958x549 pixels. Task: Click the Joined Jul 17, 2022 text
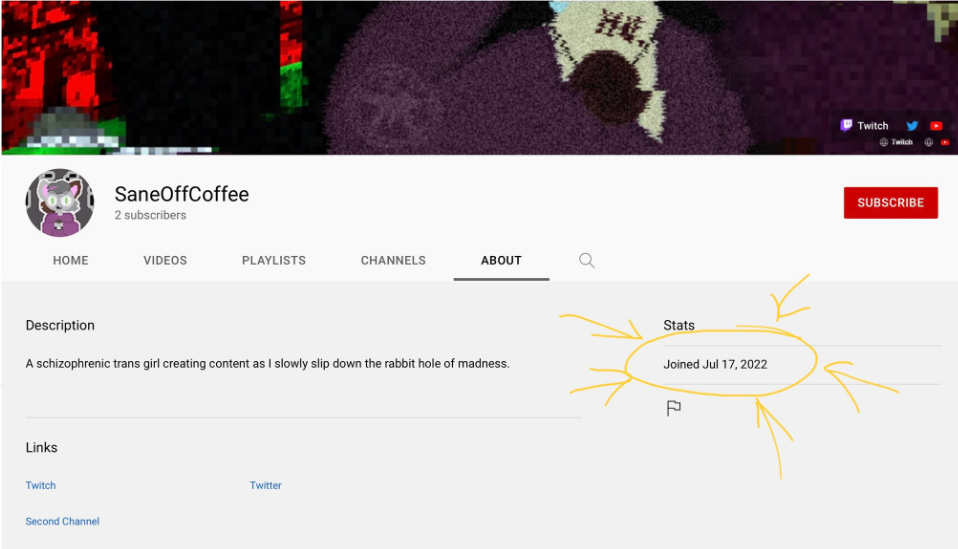click(715, 365)
